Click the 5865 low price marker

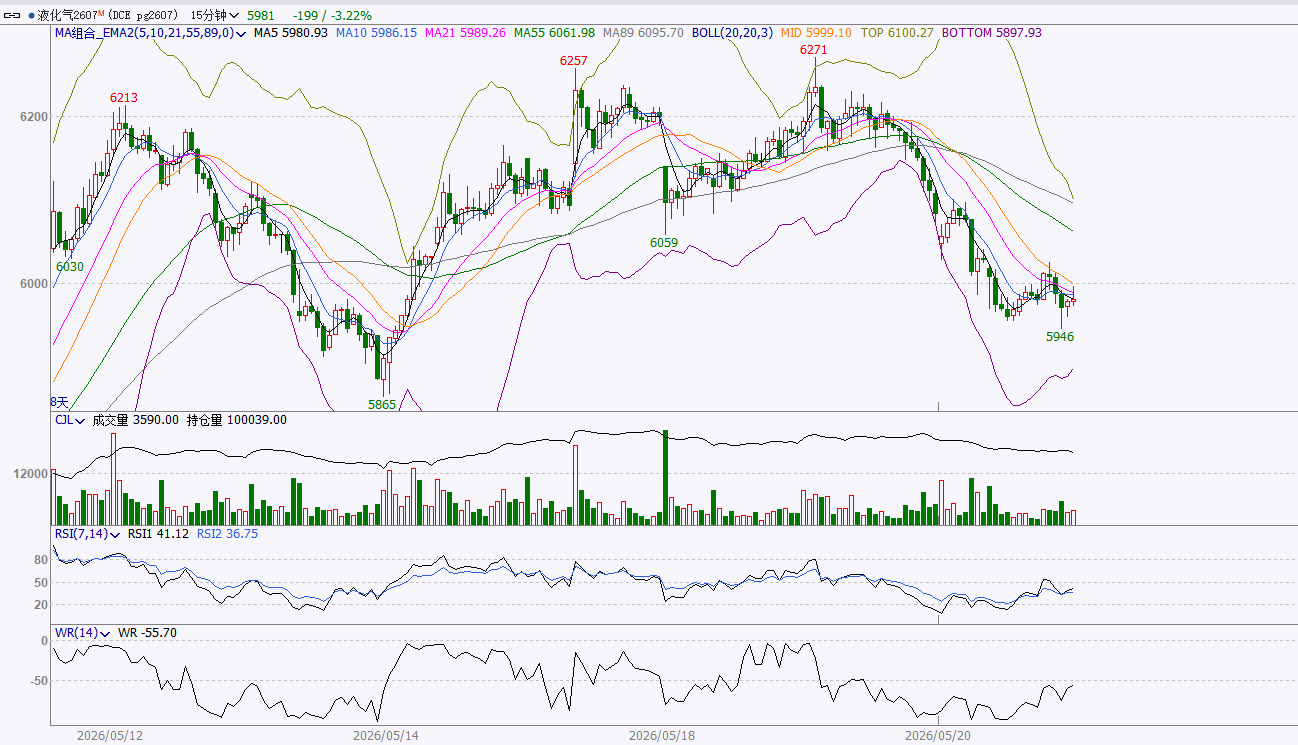tap(382, 404)
